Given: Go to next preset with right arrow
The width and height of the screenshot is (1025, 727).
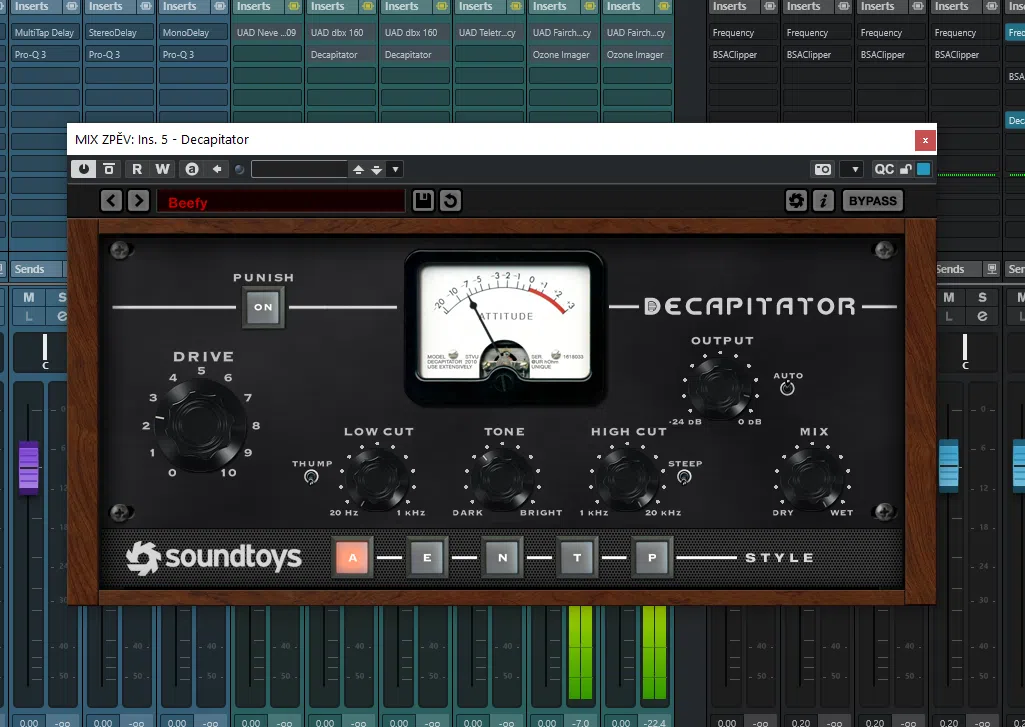Looking at the screenshot, I should coord(138,201).
